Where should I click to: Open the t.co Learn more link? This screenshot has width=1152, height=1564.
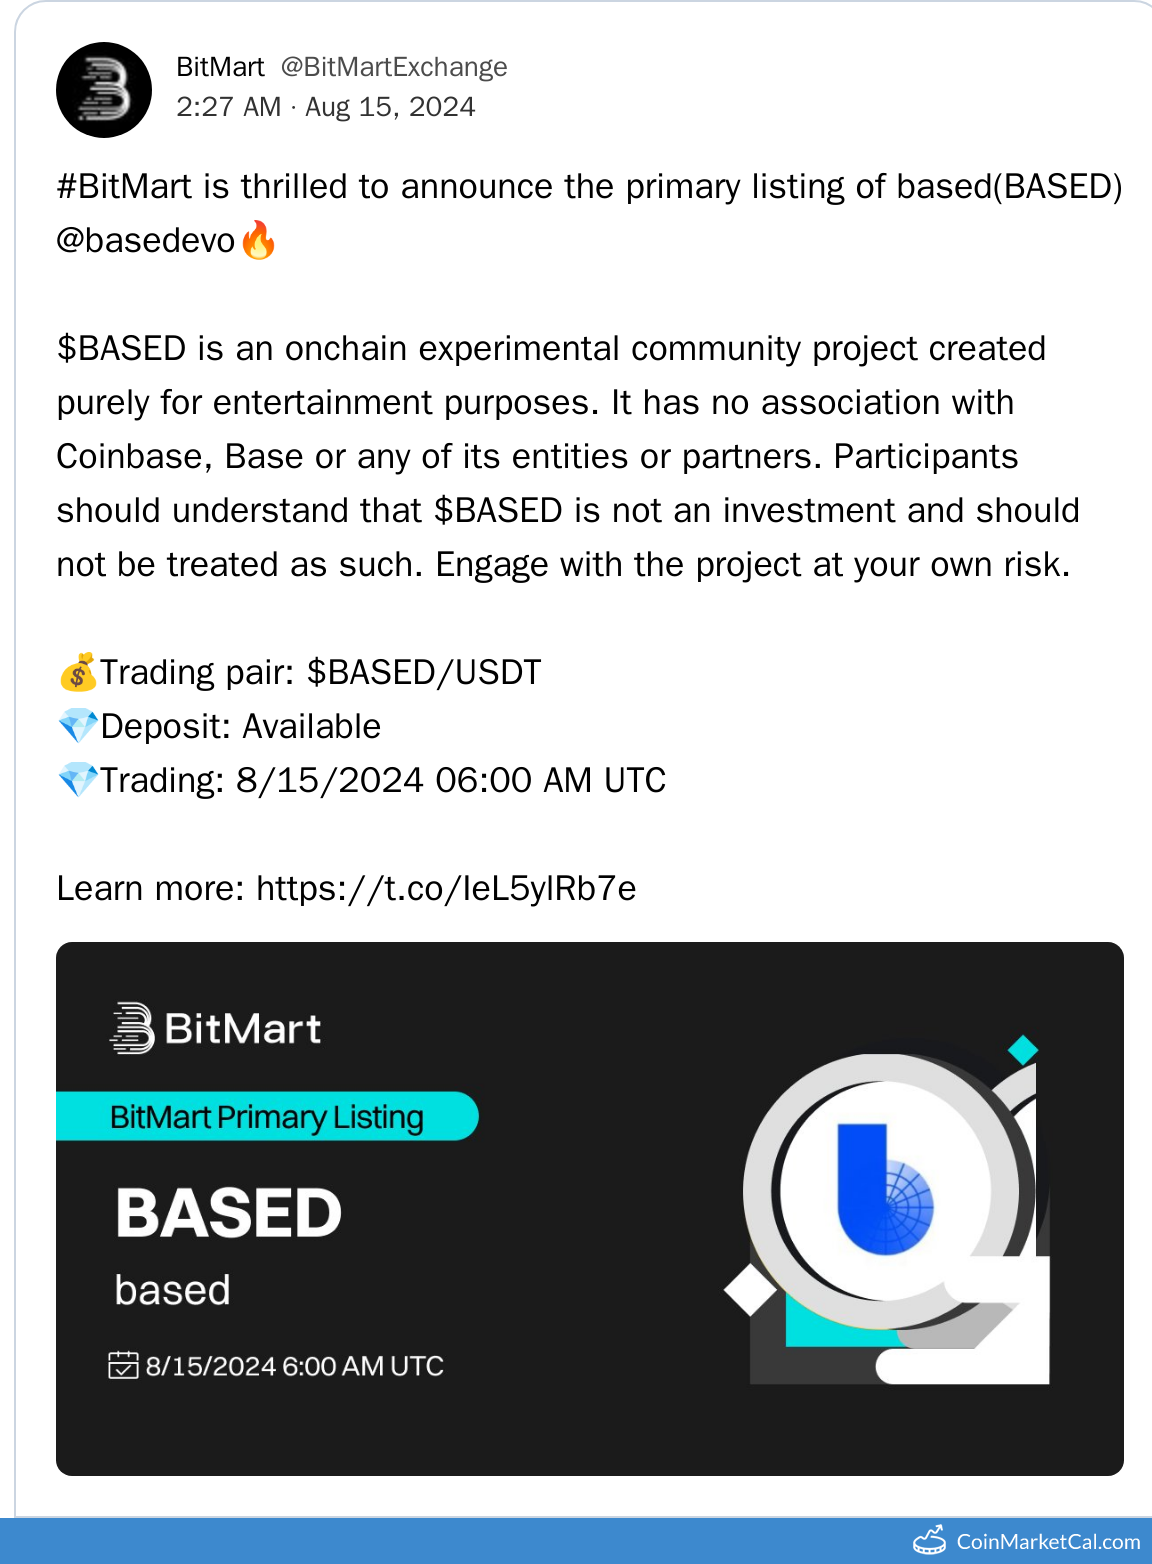[x=446, y=888]
